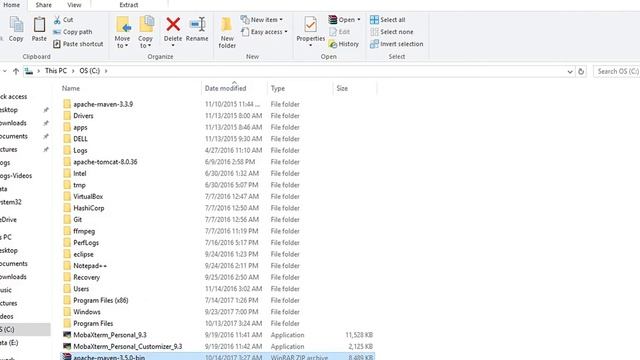640x360 pixels.
Task: Select the Users folder row
Action: (218, 289)
